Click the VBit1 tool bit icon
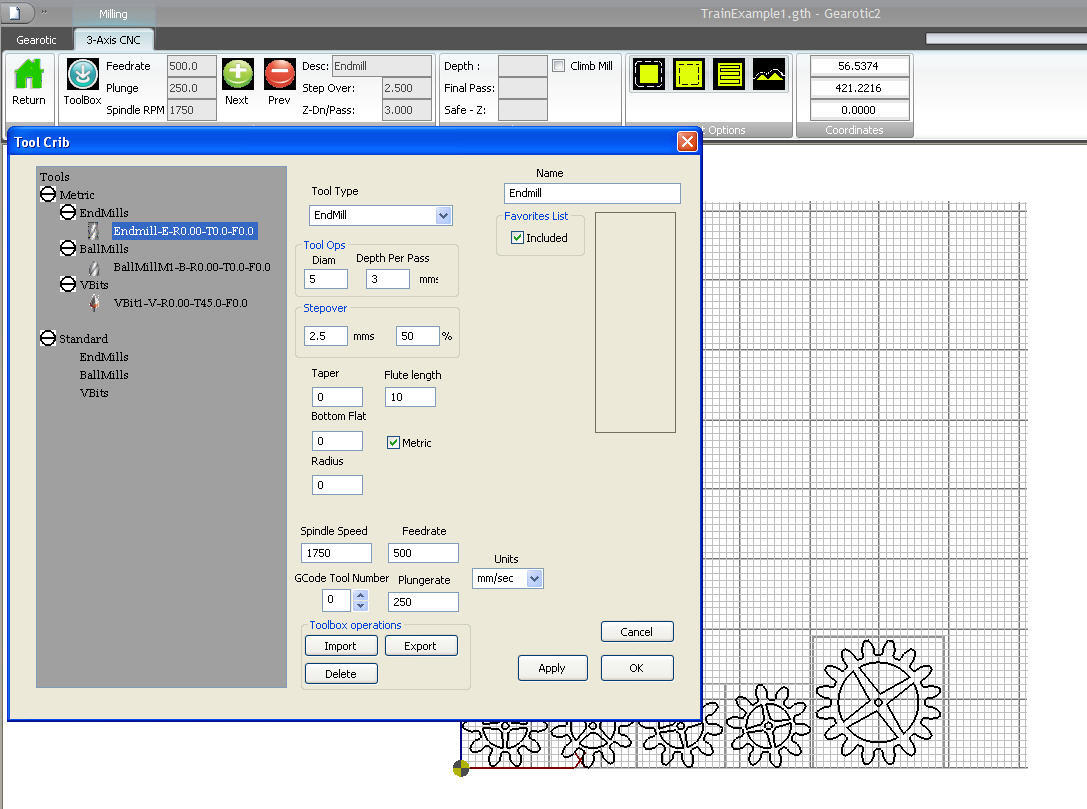This screenshot has height=809, width=1087. click(95, 303)
